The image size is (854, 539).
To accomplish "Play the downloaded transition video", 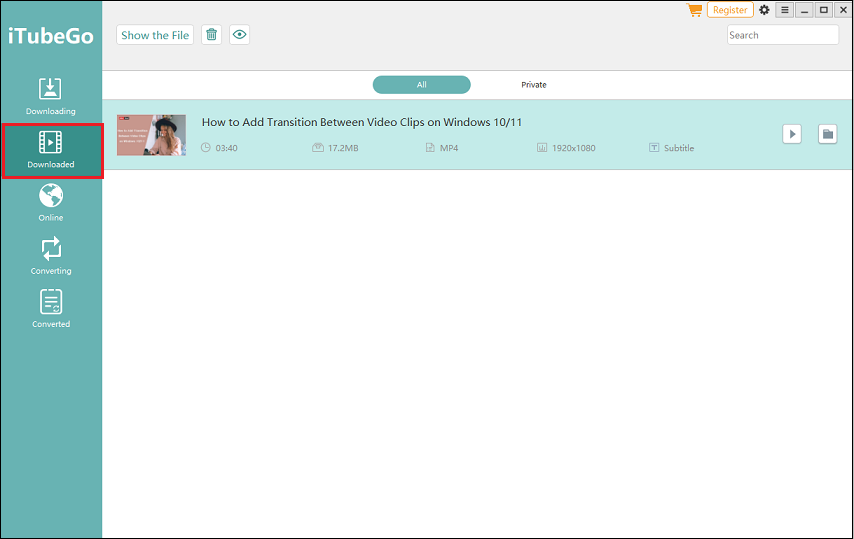I will (792, 134).
